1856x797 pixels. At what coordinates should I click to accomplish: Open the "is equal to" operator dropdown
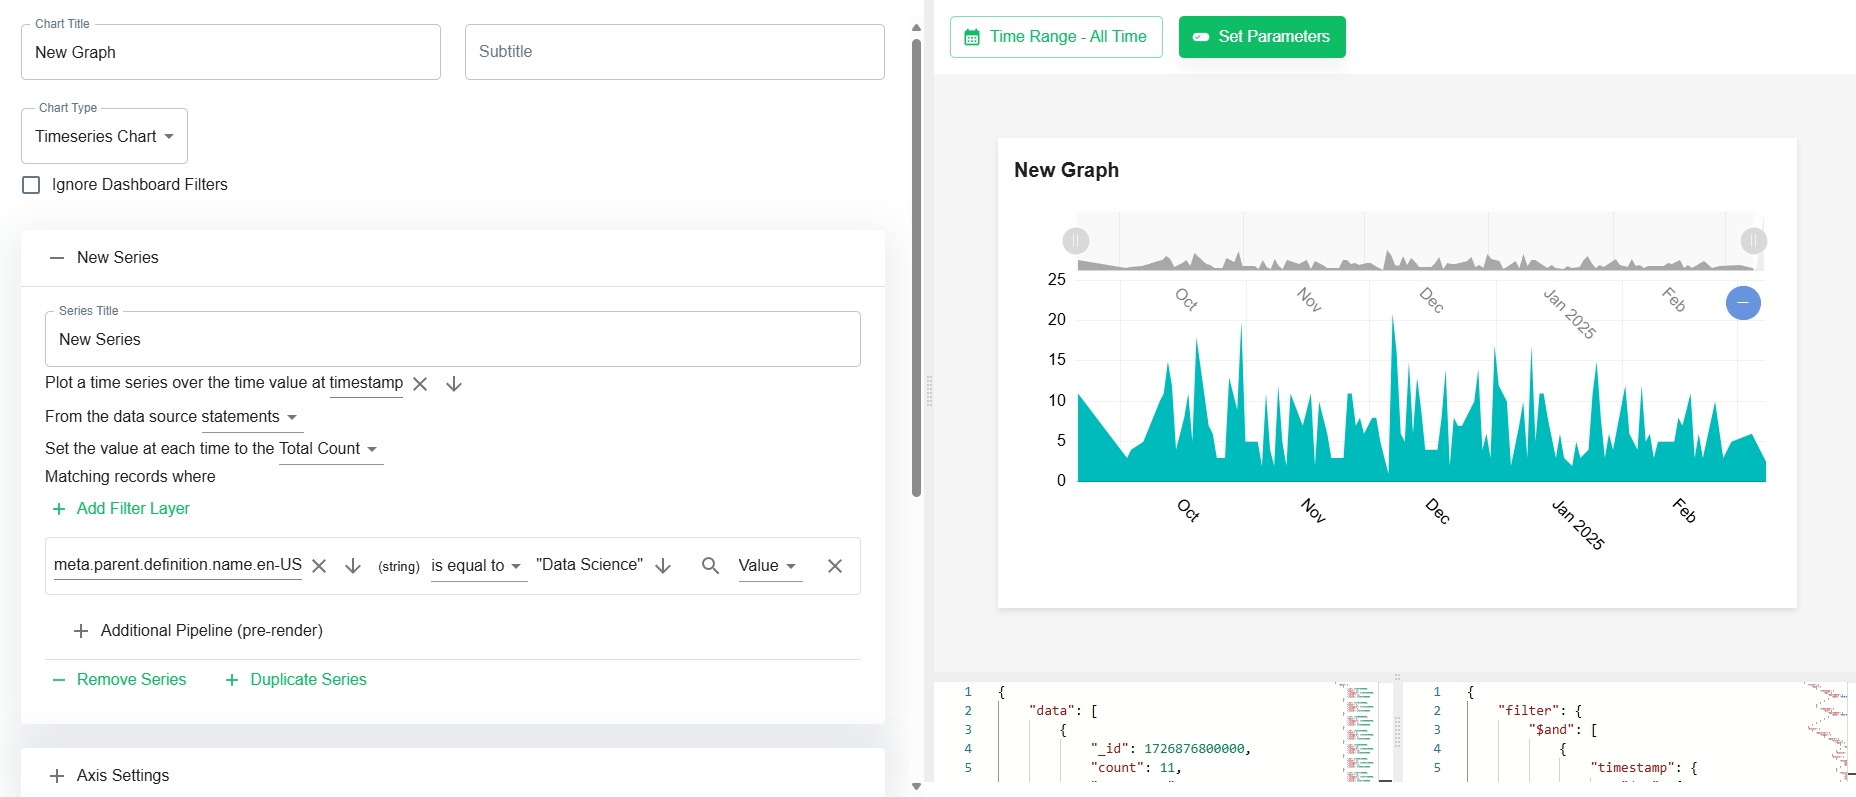pyautogui.click(x=478, y=566)
